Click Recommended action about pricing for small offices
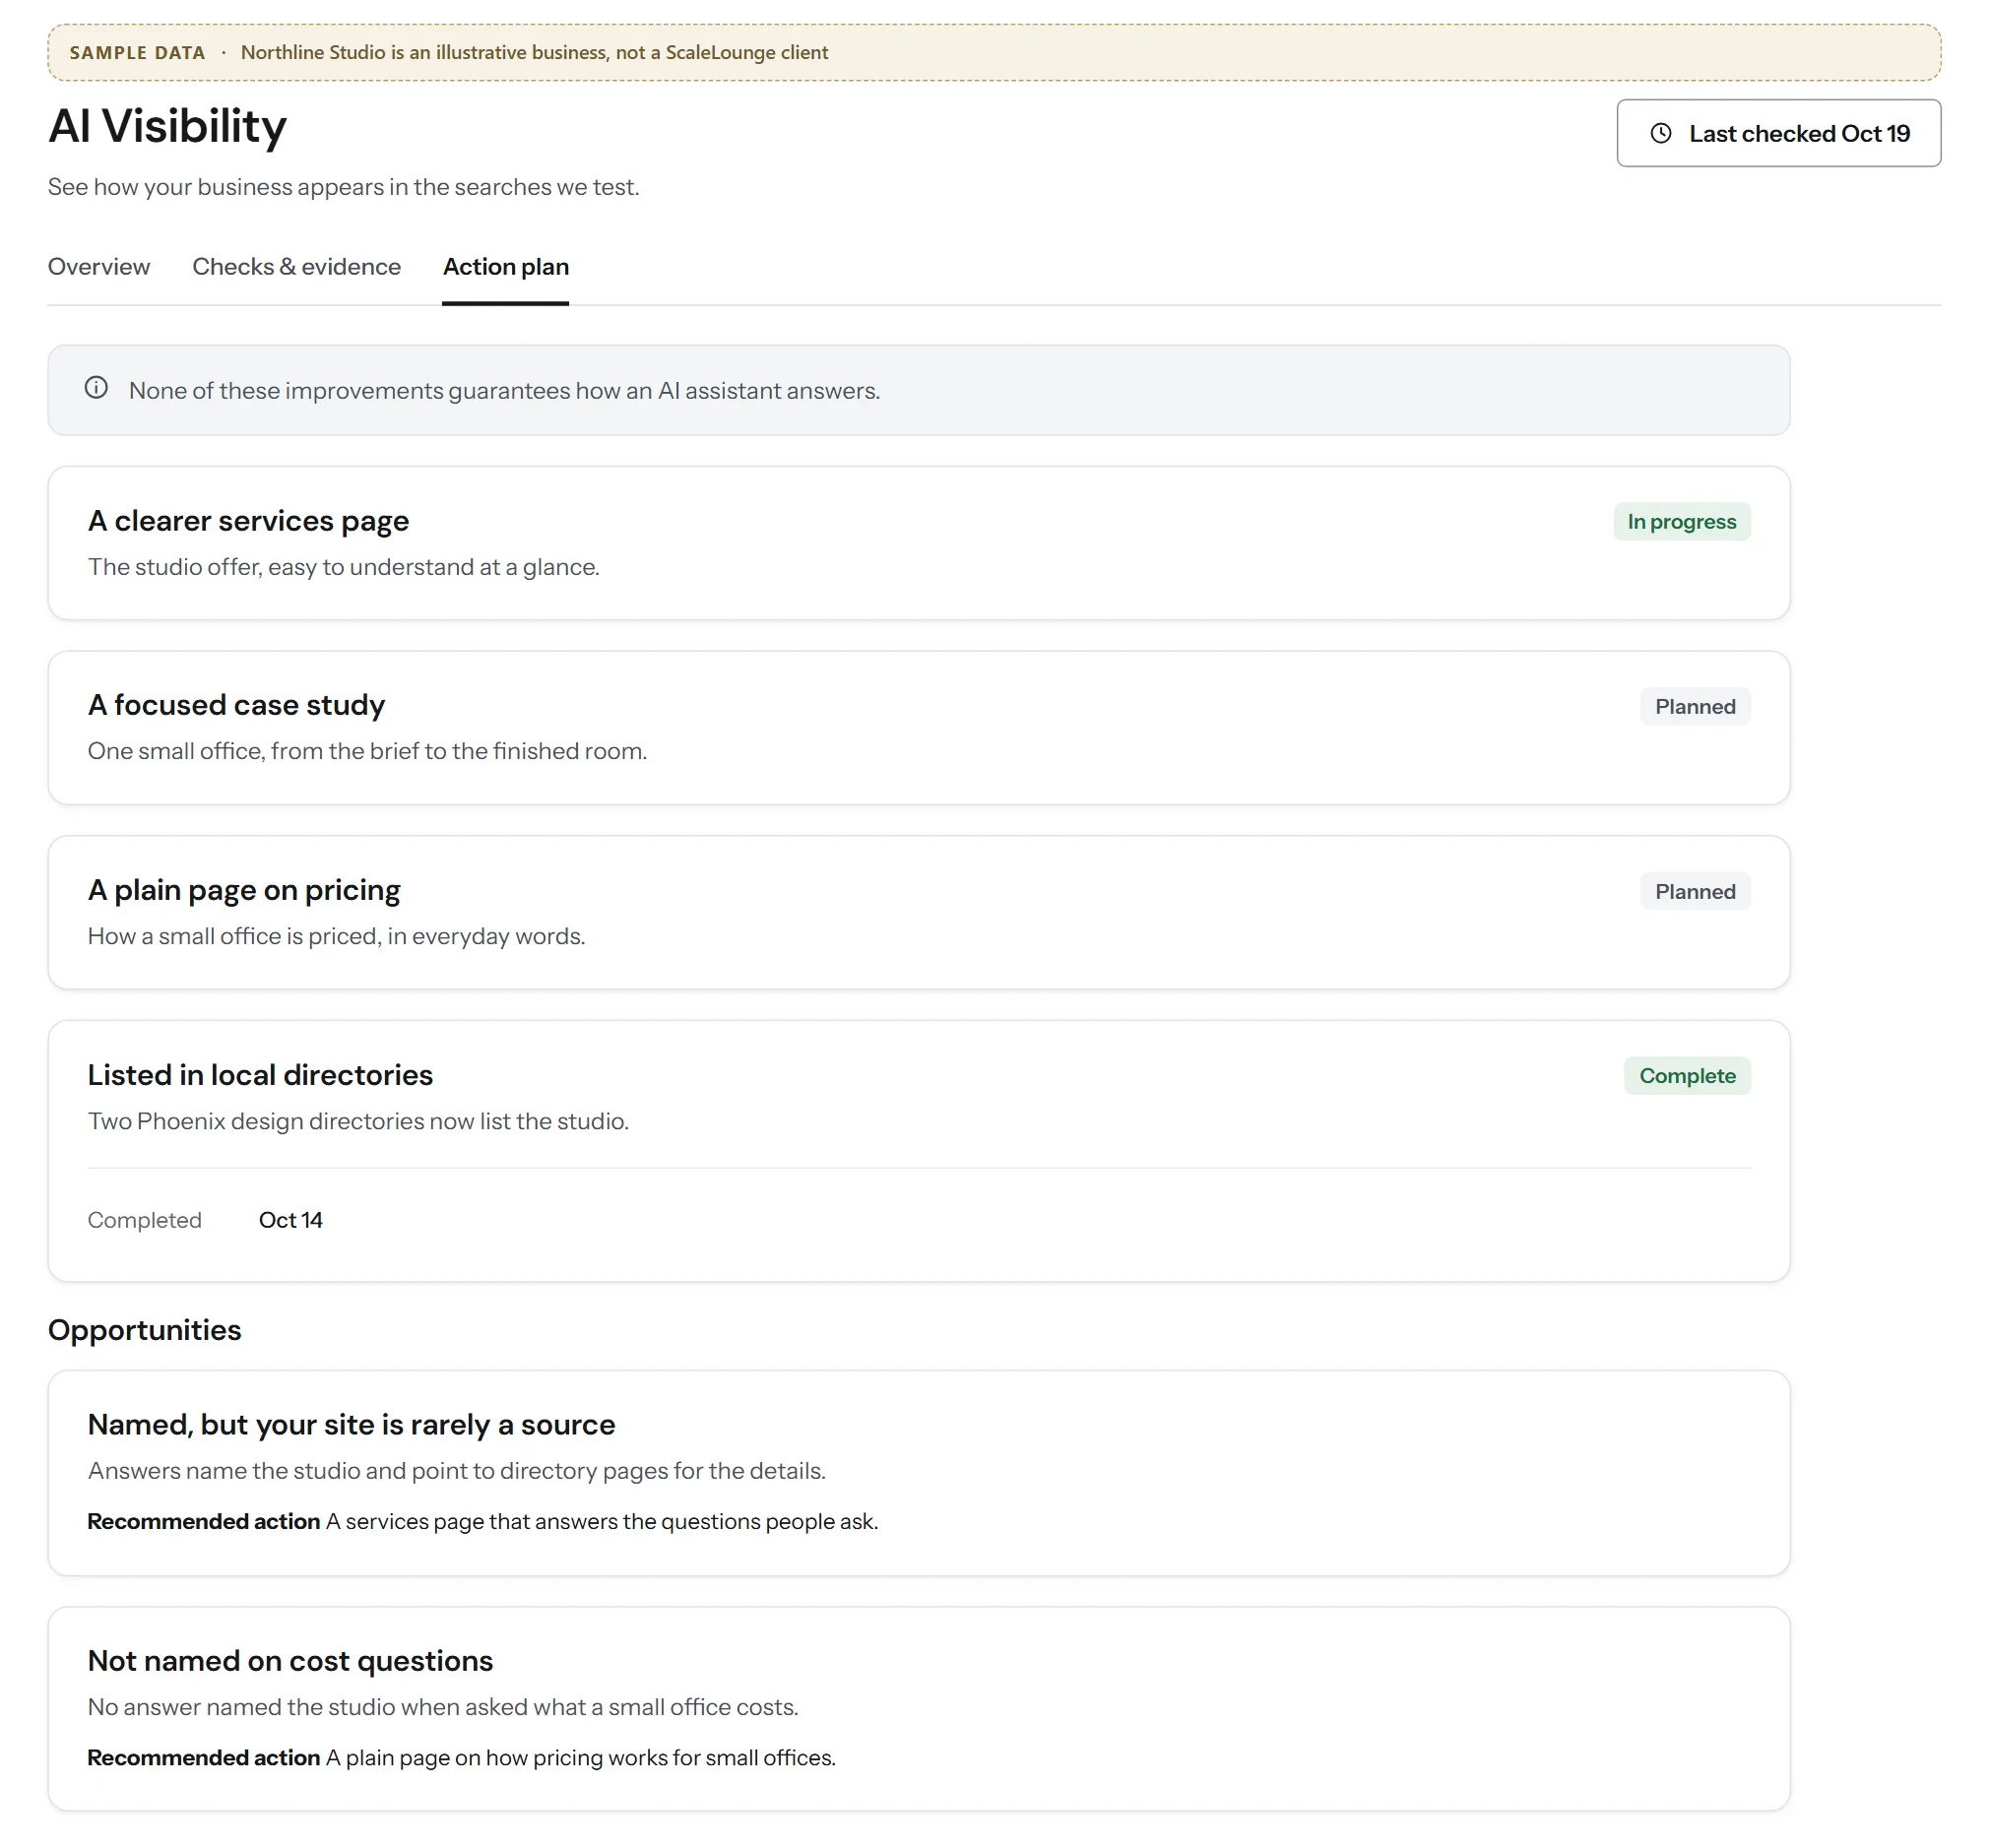This screenshot has height=1848, width=1989. [x=461, y=1757]
